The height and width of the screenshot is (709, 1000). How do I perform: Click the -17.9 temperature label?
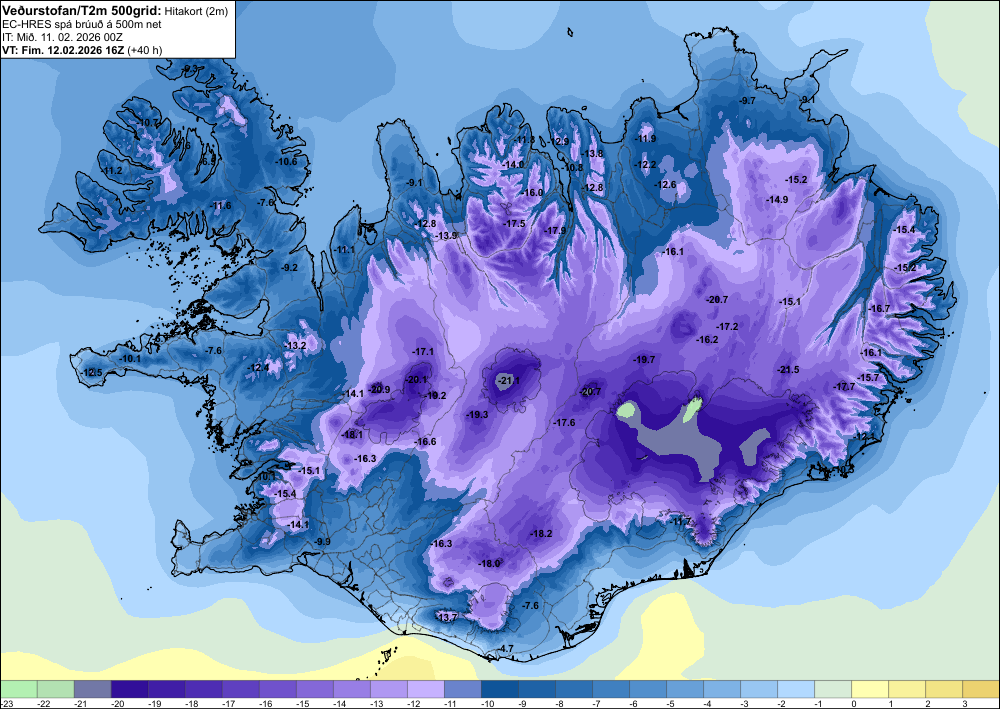(x=555, y=231)
